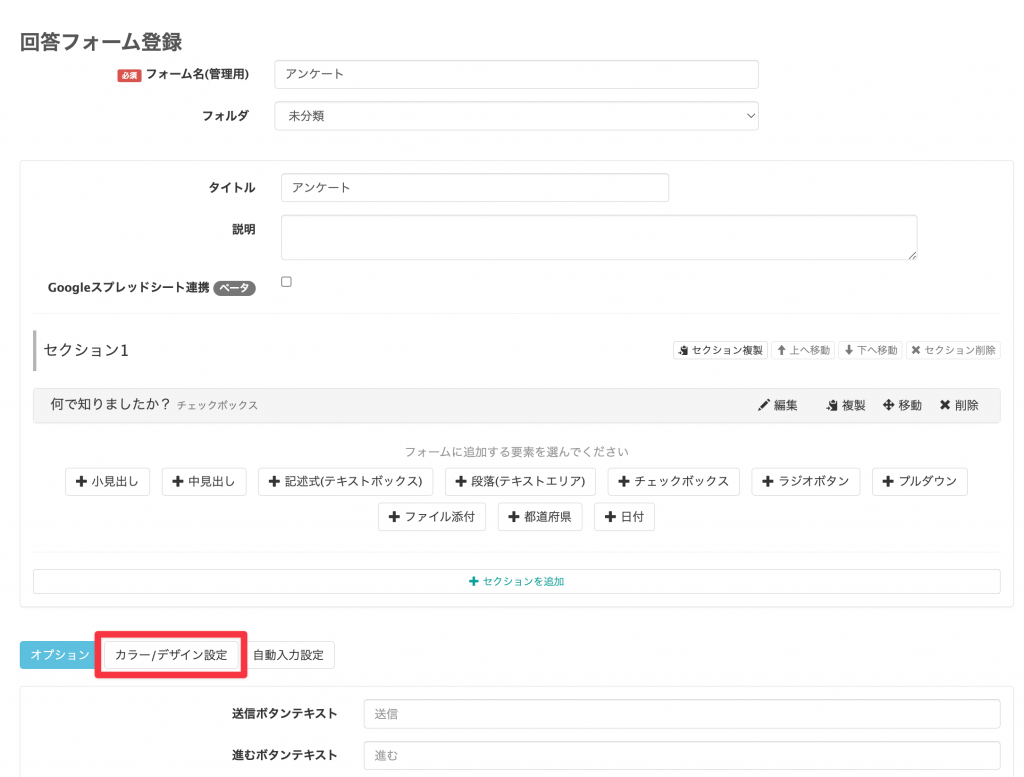Click the セクション1 heading

click(86, 350)
